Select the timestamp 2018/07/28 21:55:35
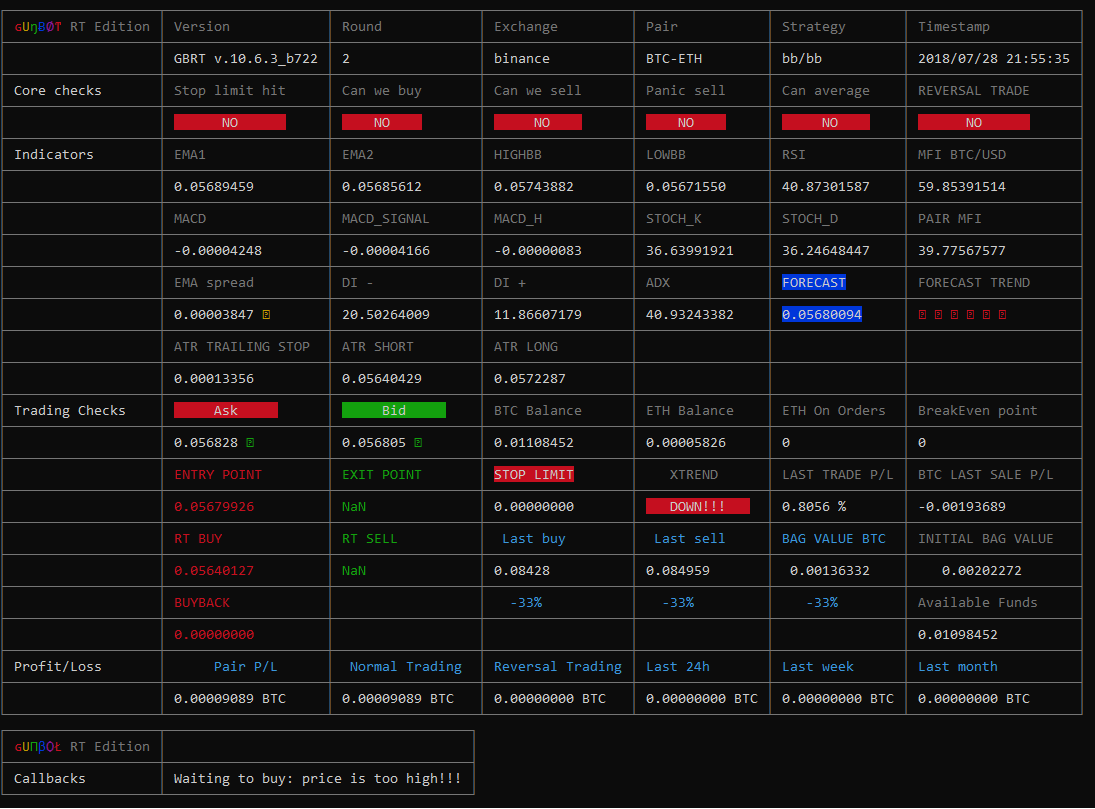1095x809 pixels. tap(994, 59)
